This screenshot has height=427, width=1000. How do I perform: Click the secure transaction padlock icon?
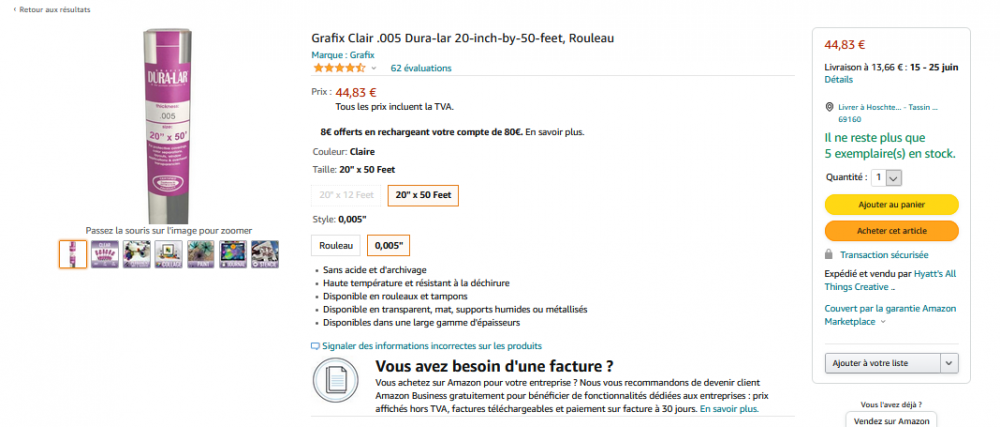coord(829,254)
